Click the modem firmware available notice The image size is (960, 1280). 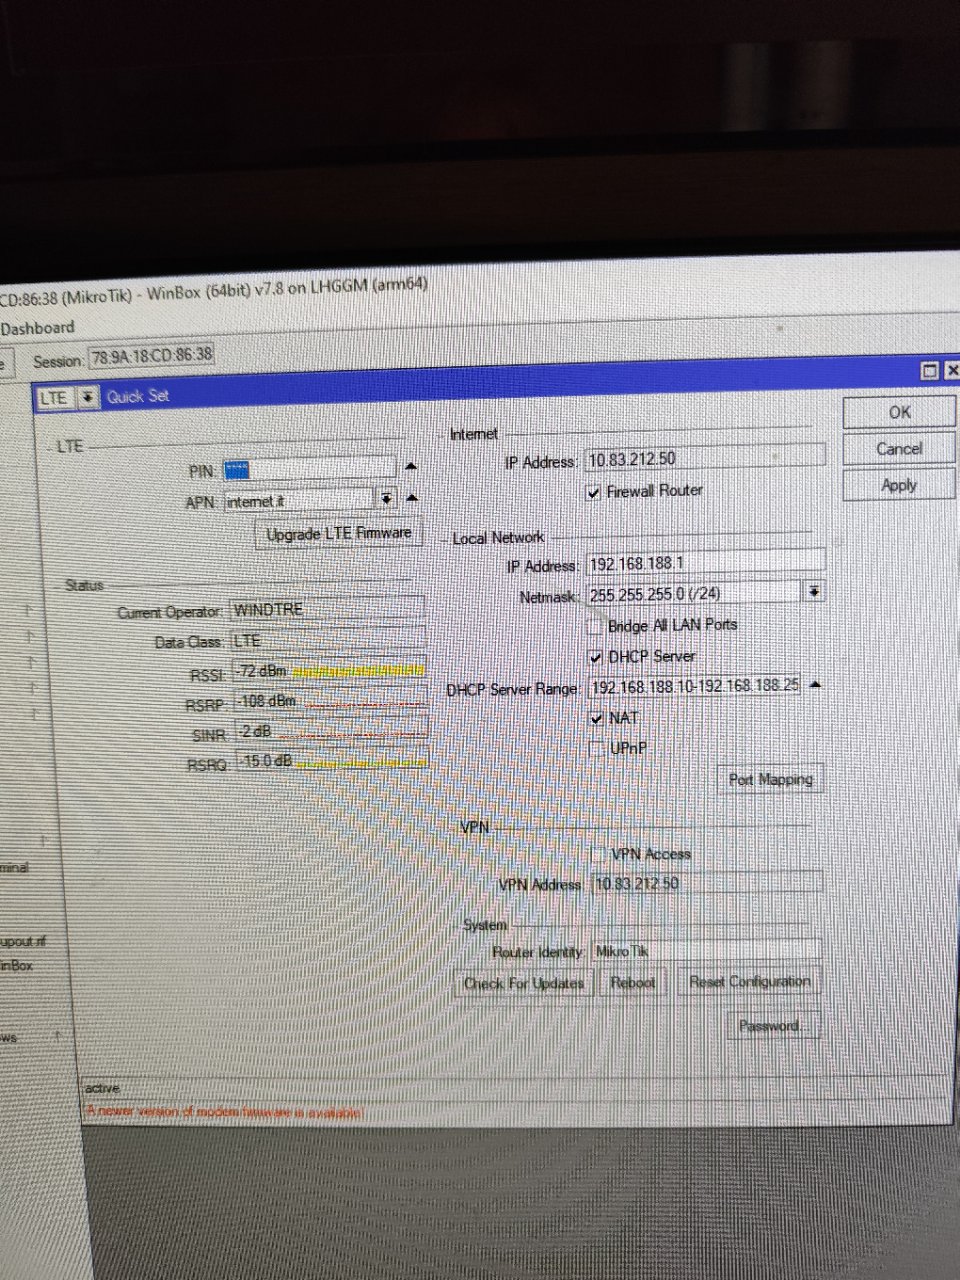click(225, 1112)
